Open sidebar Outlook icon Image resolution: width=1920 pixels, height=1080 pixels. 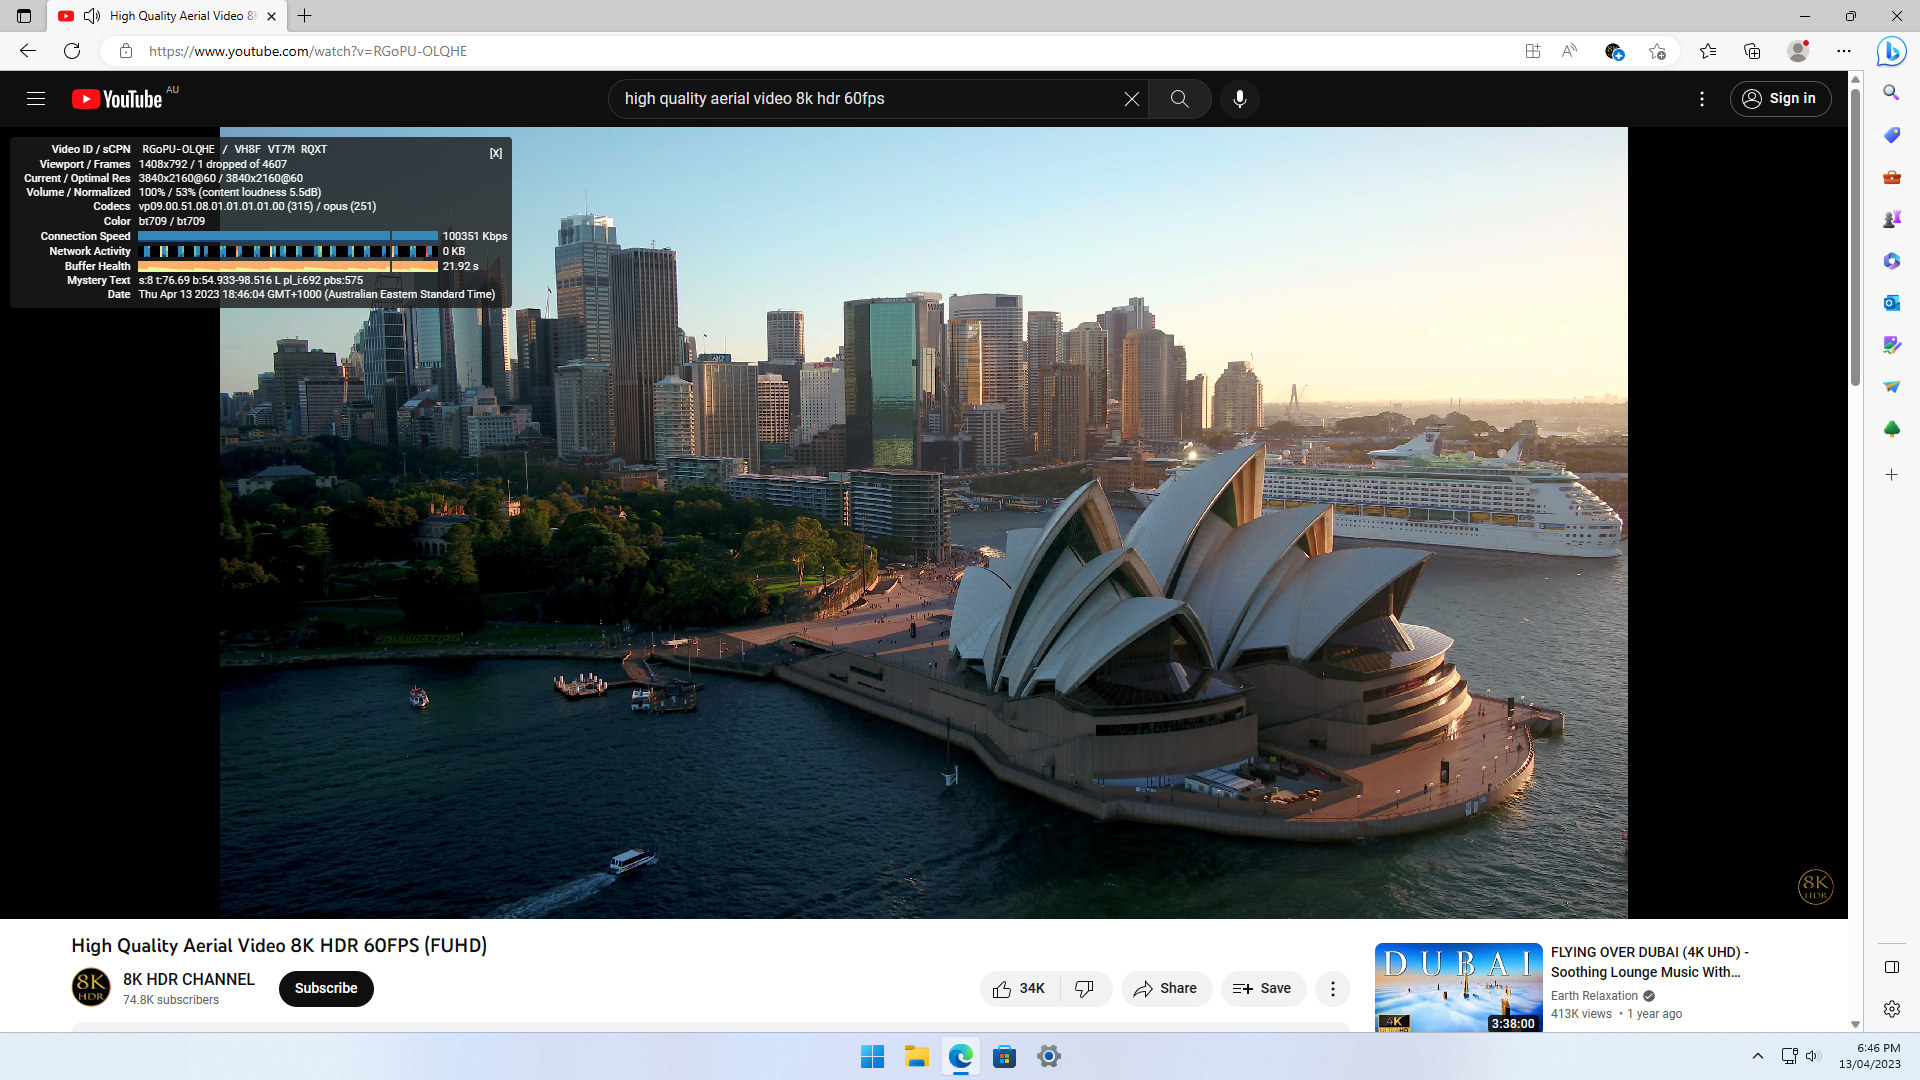pos(1891,303)
